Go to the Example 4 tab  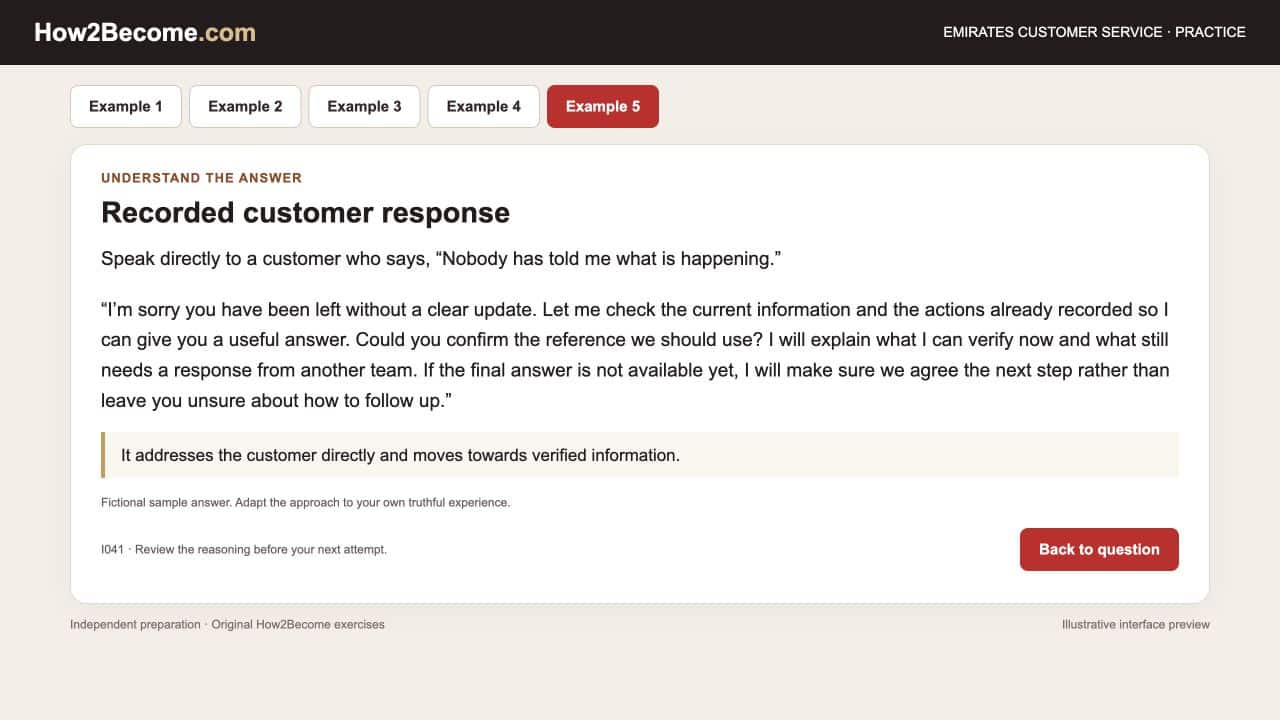[x=483, y=106]
